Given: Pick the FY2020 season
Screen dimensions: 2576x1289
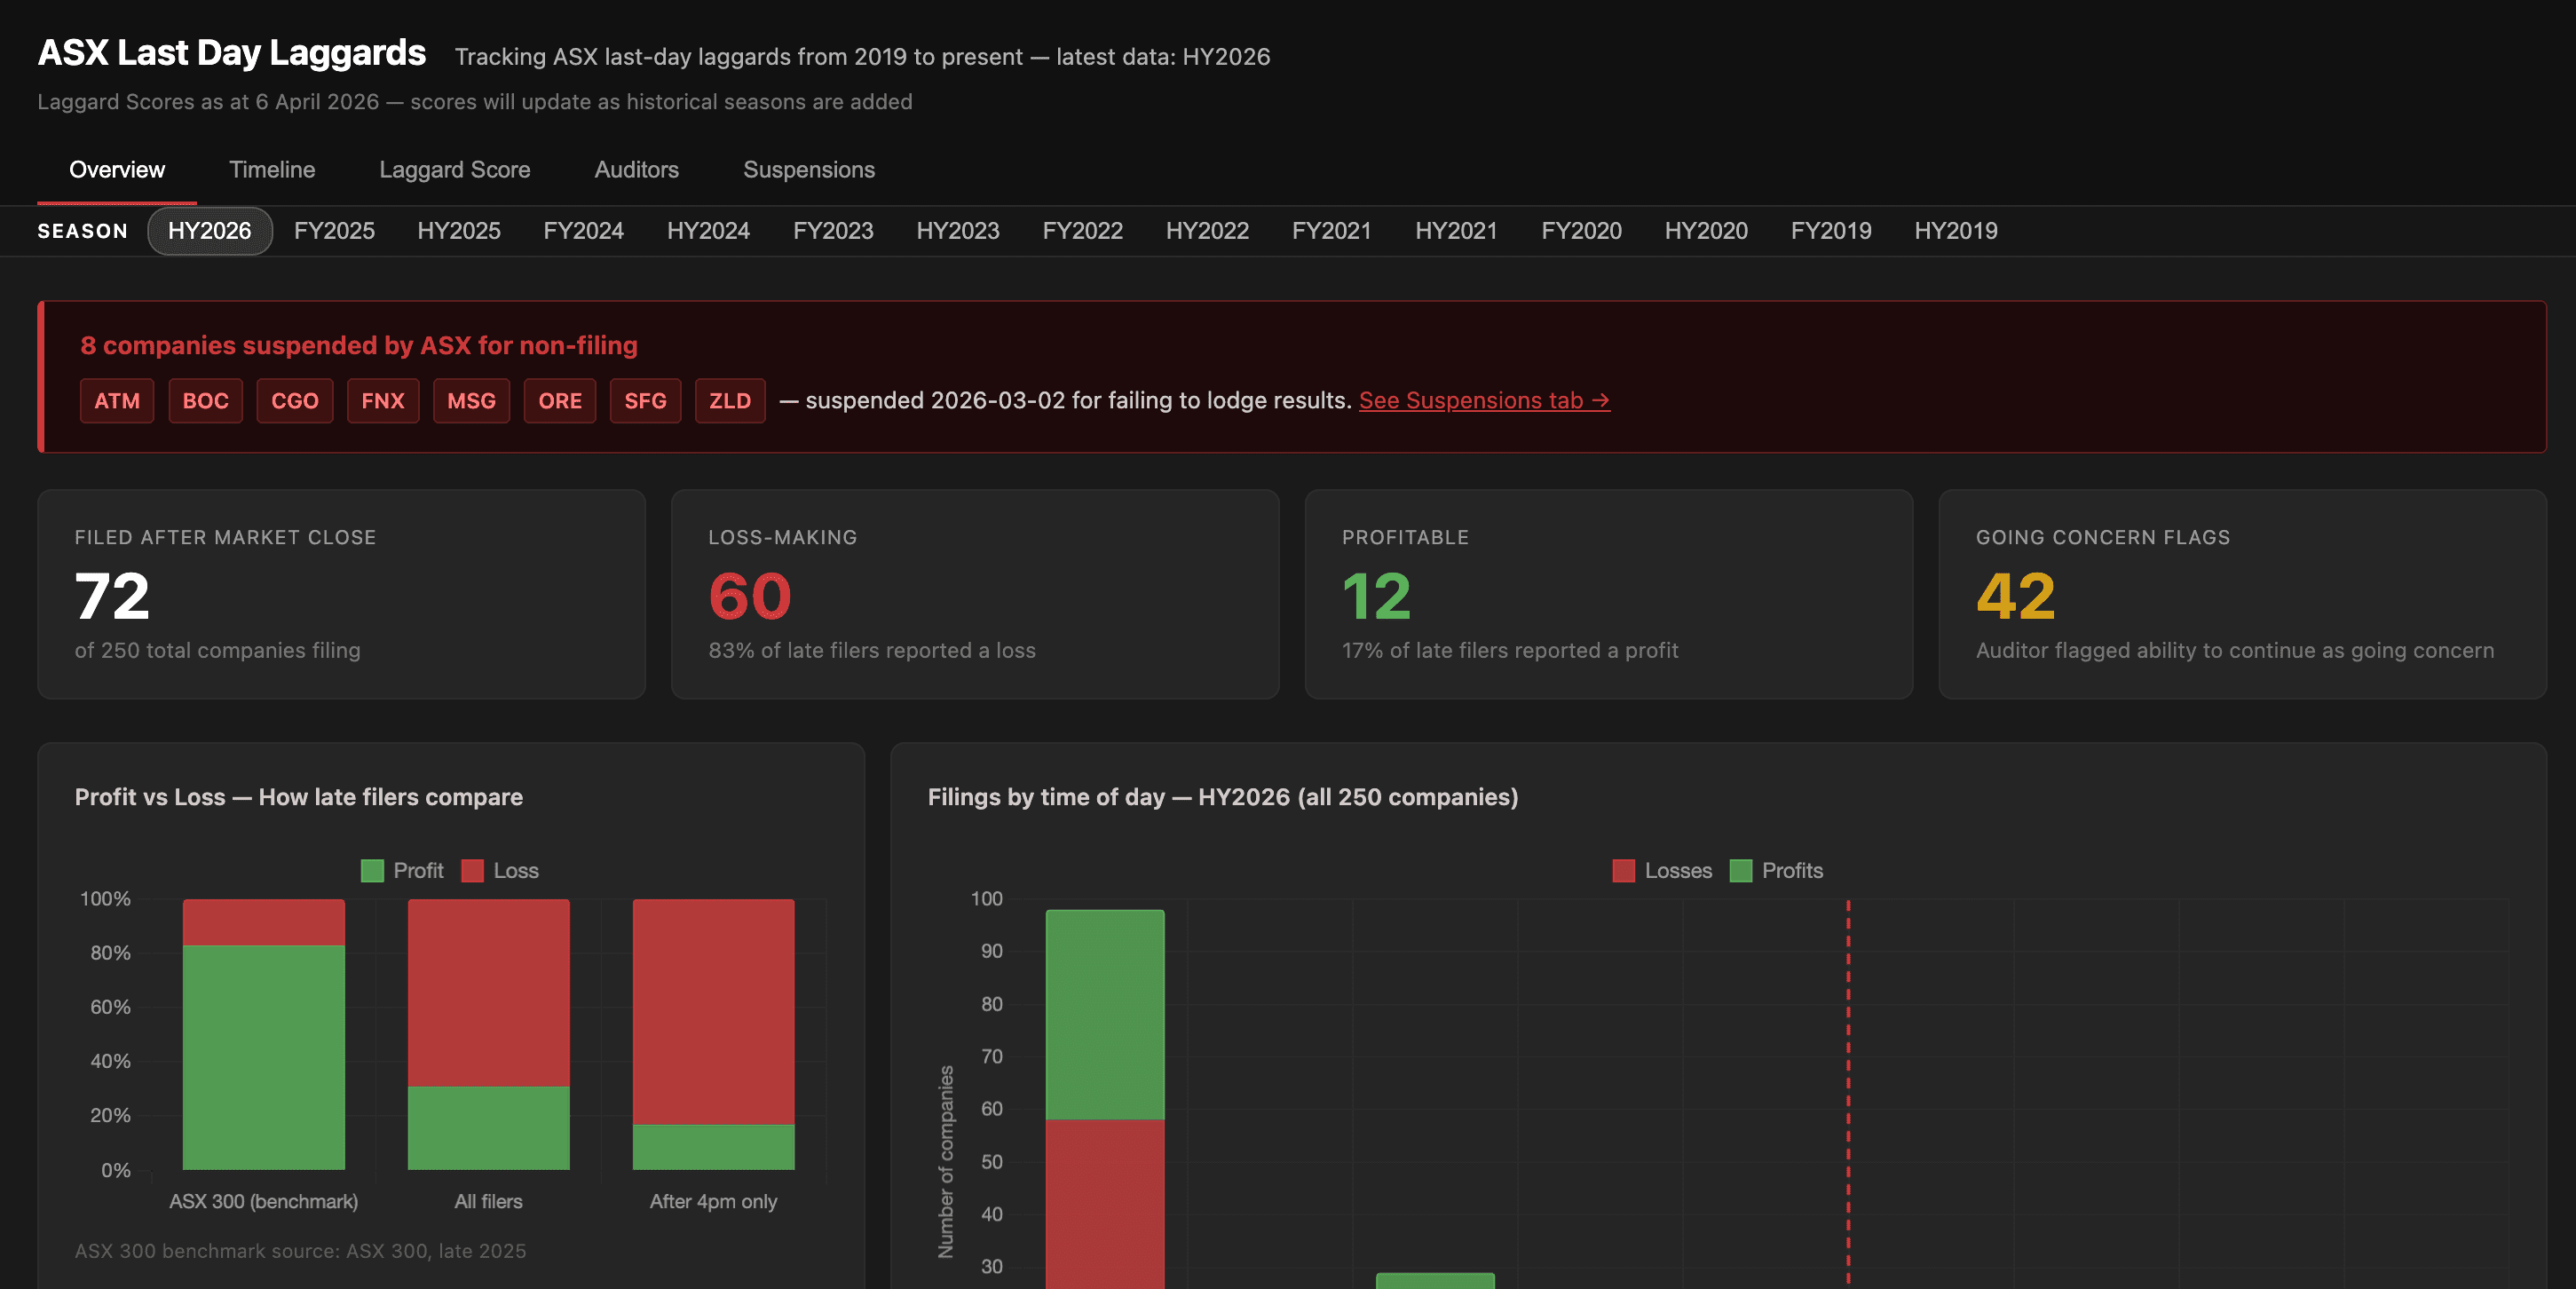Looking at the screenshot, I should point(1581,231).
